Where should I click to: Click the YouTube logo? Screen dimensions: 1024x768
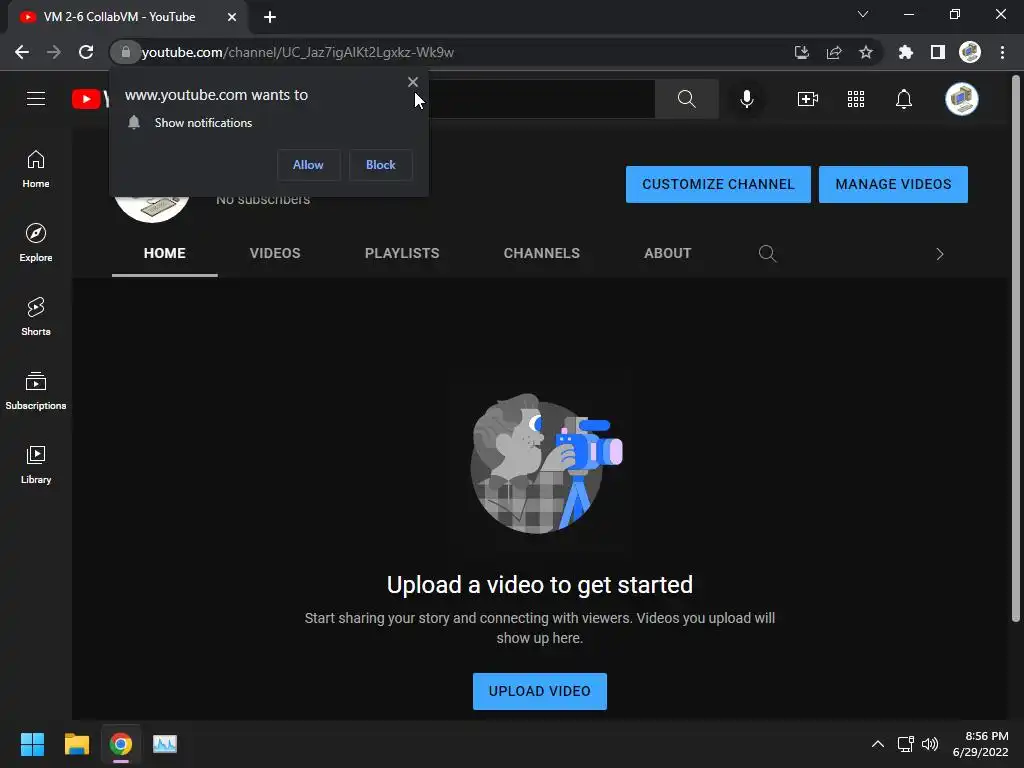90,99
